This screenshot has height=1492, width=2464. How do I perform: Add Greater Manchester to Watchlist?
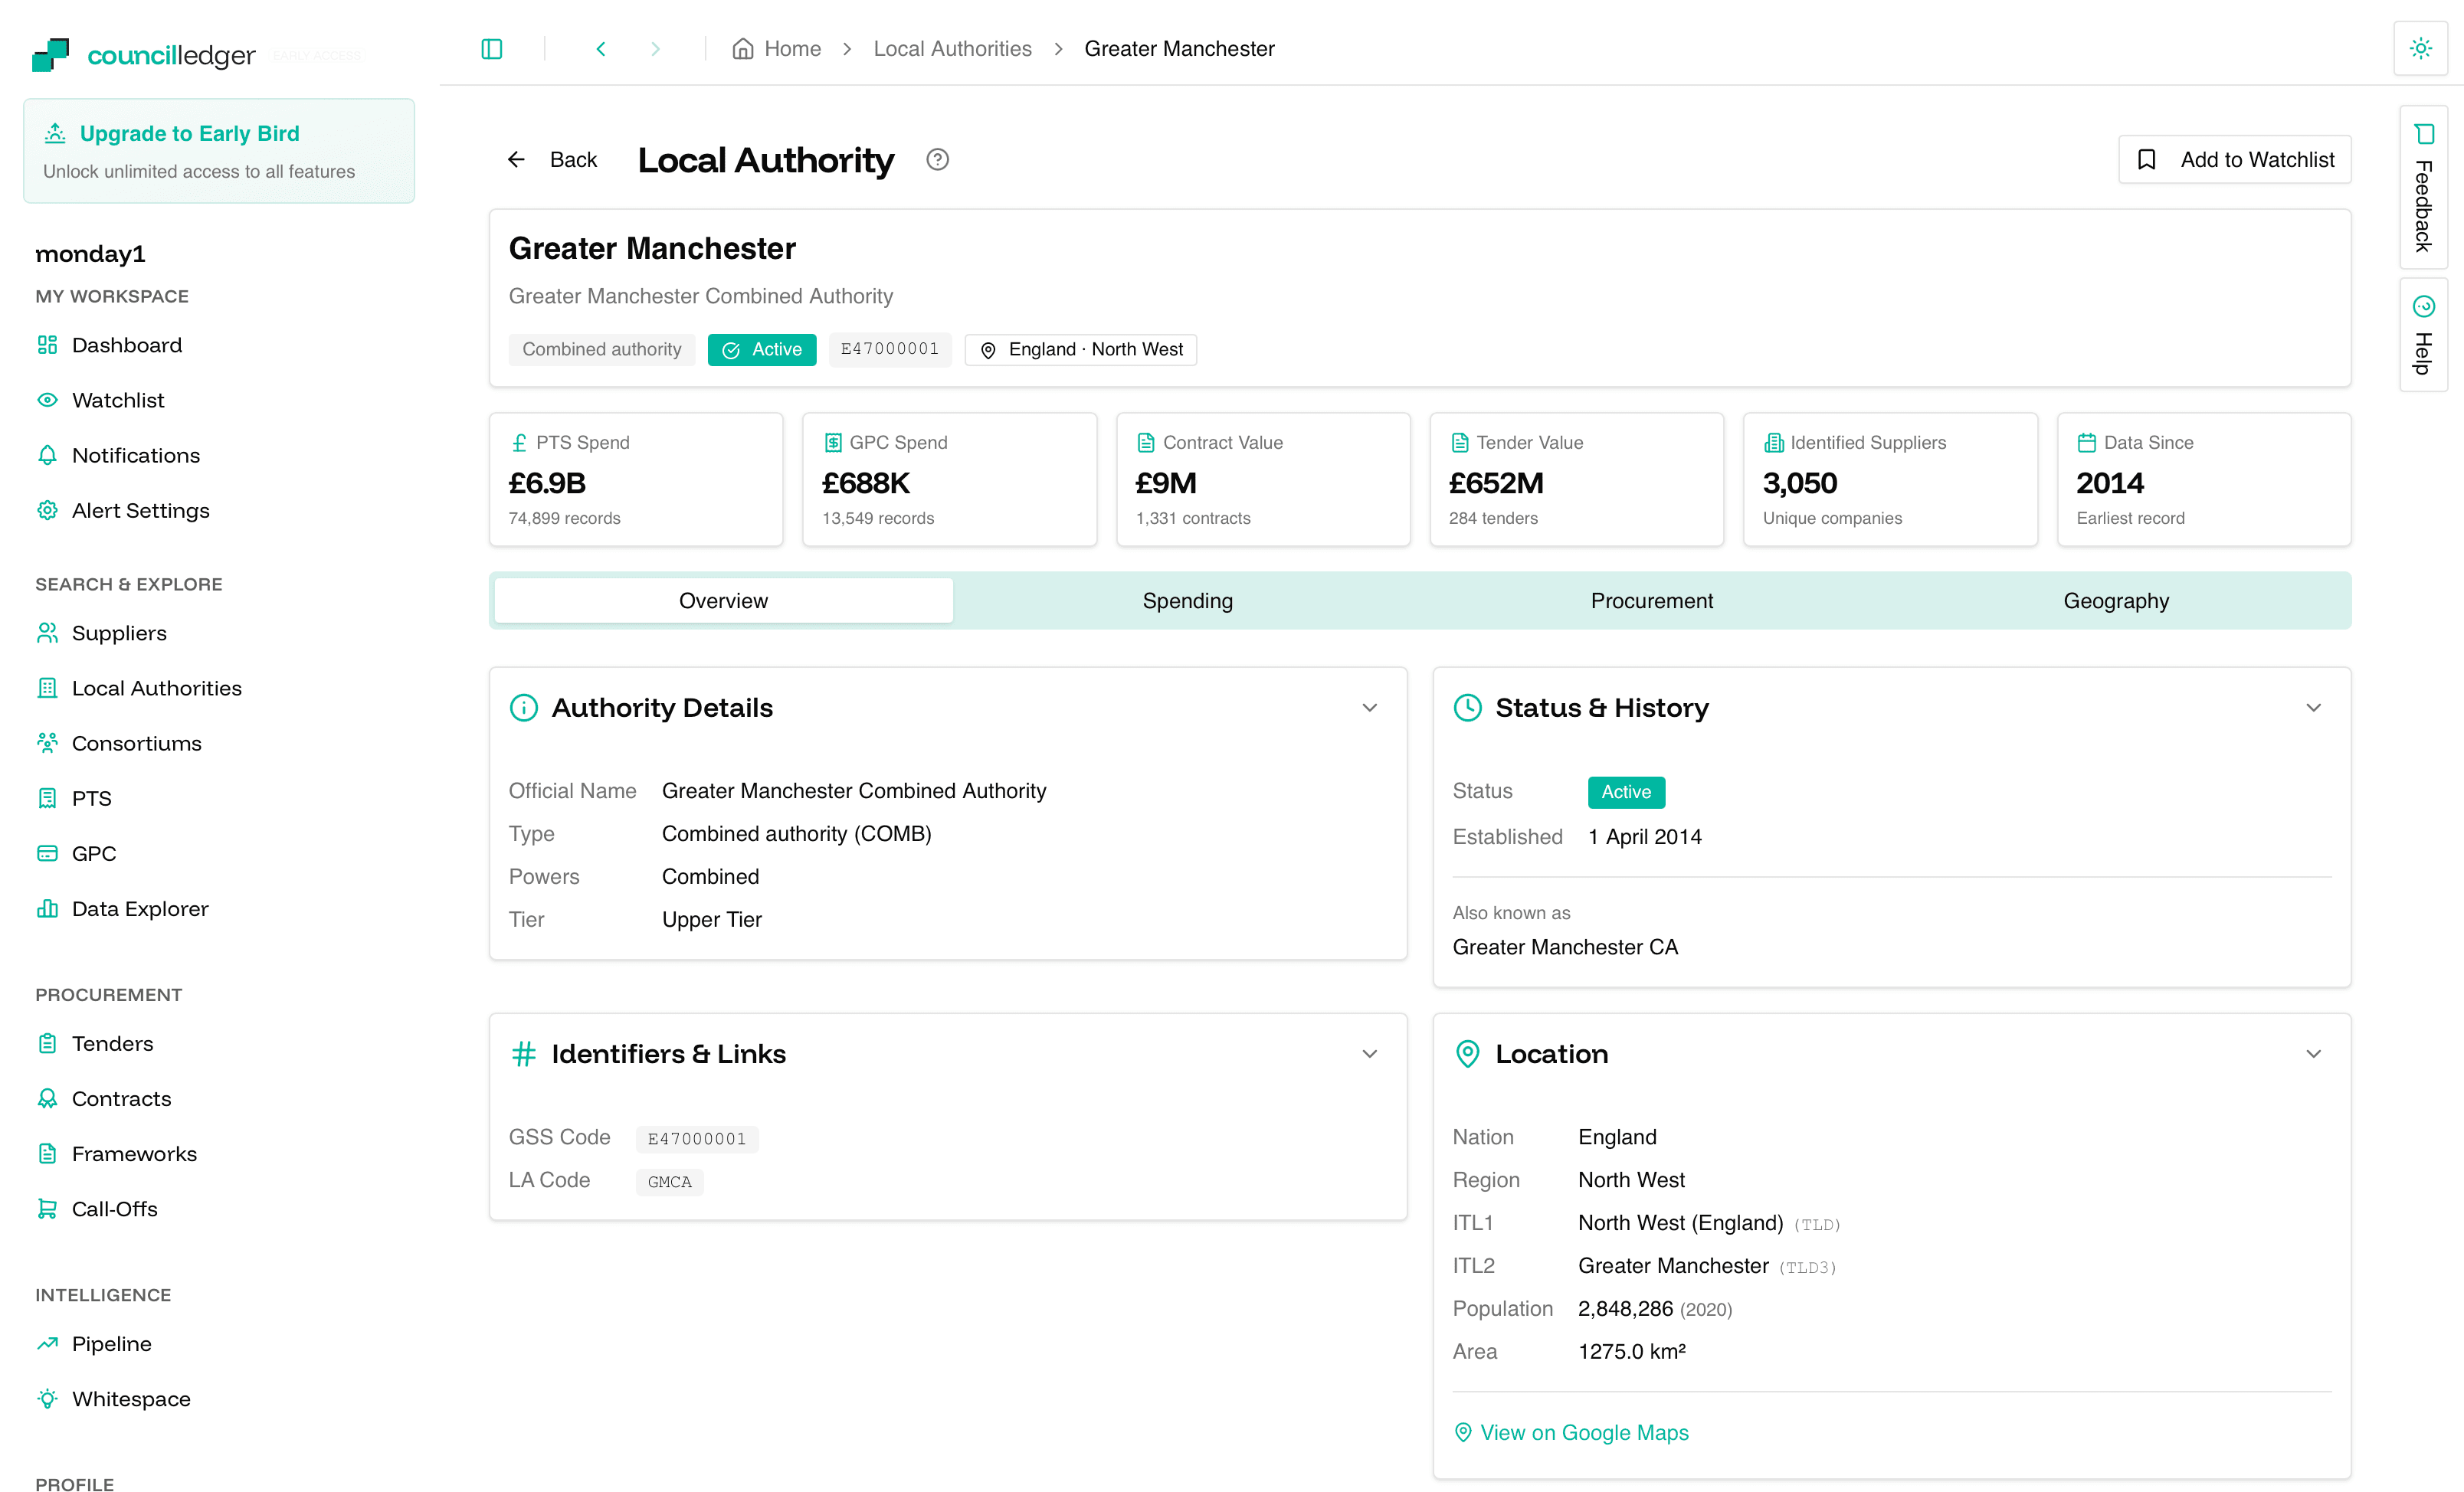pyautogui.click(x=2234, y=160)
